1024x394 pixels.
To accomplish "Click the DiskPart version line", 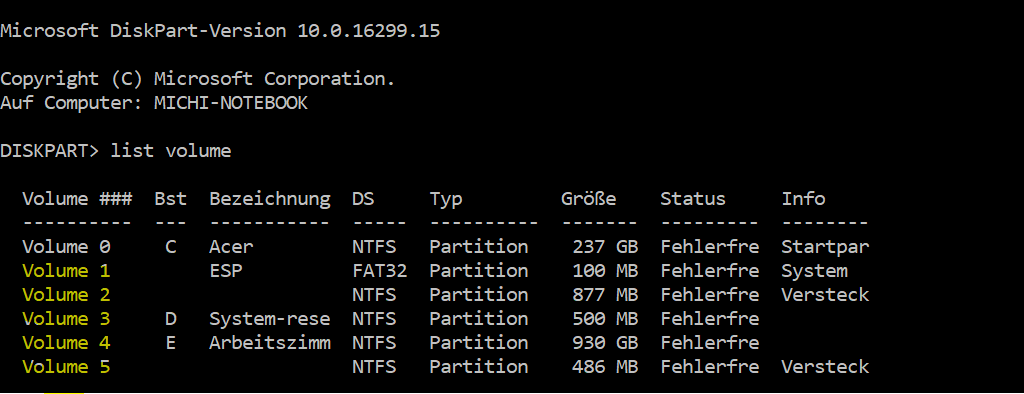I will [x=220, y=31].
